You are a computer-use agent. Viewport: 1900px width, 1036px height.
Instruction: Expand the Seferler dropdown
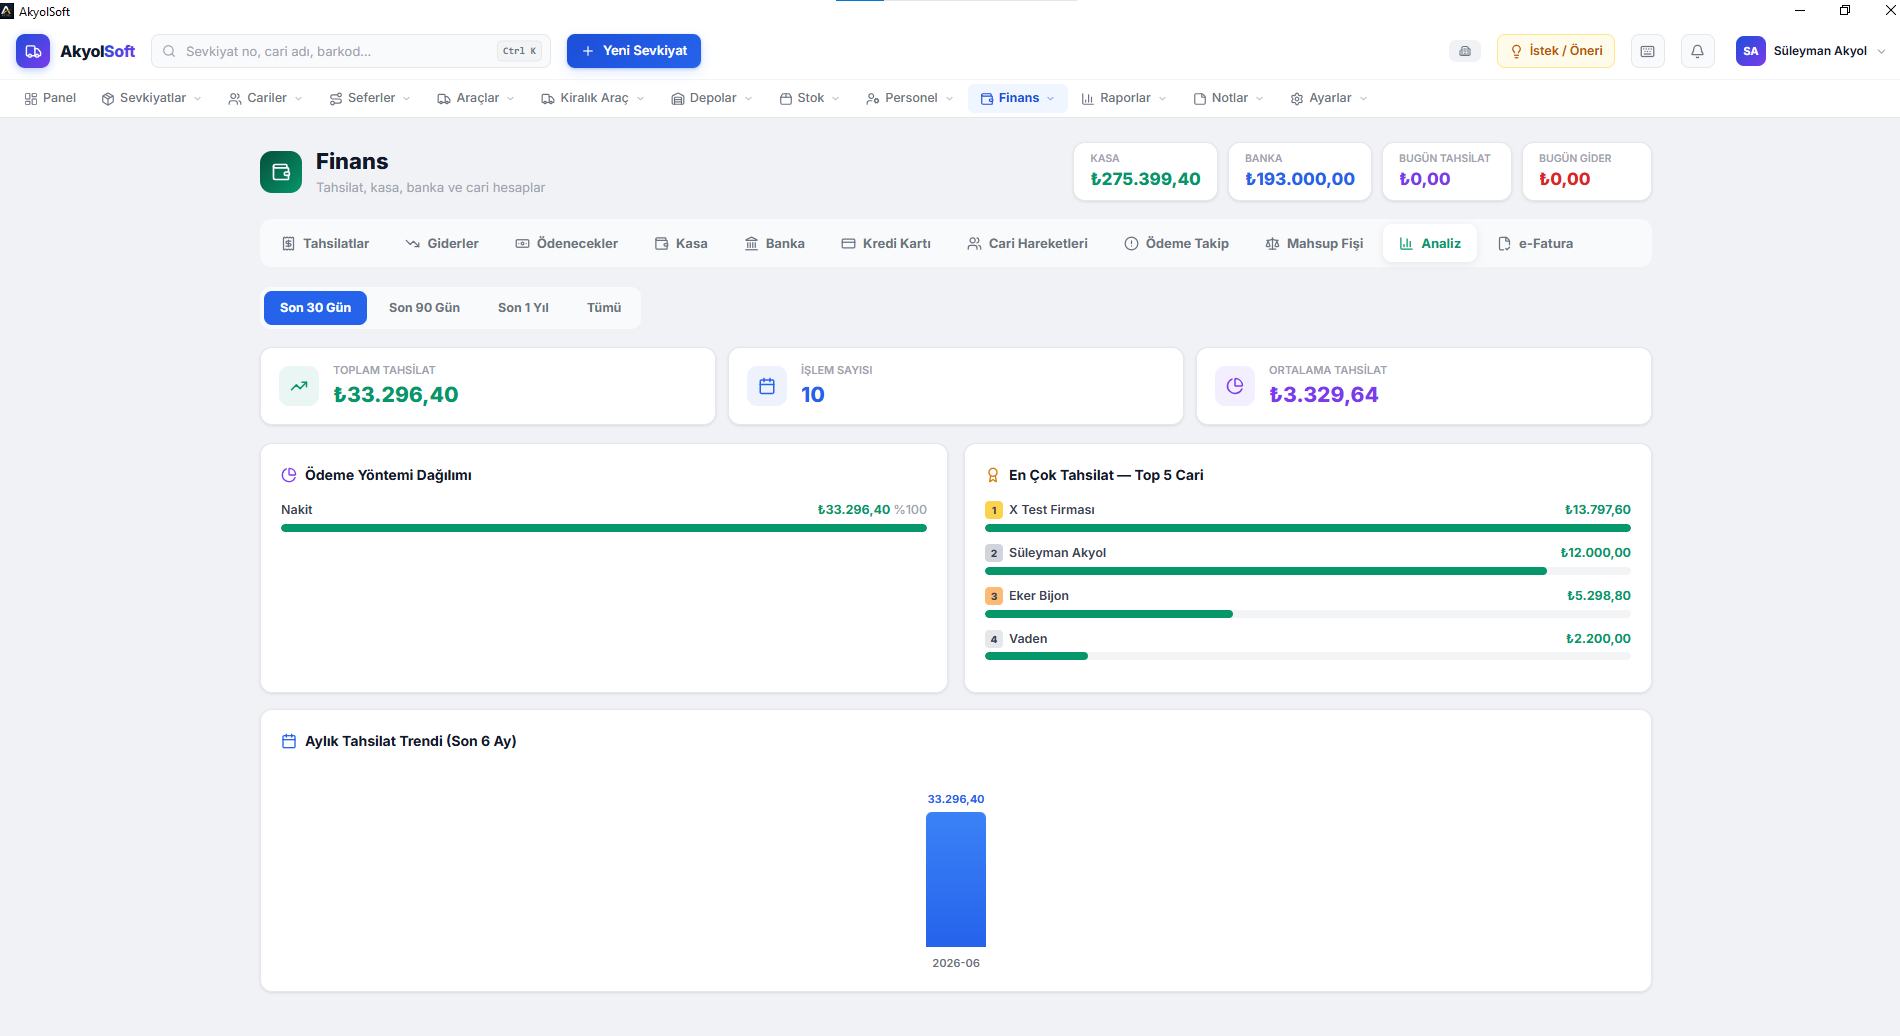(371, 98)
